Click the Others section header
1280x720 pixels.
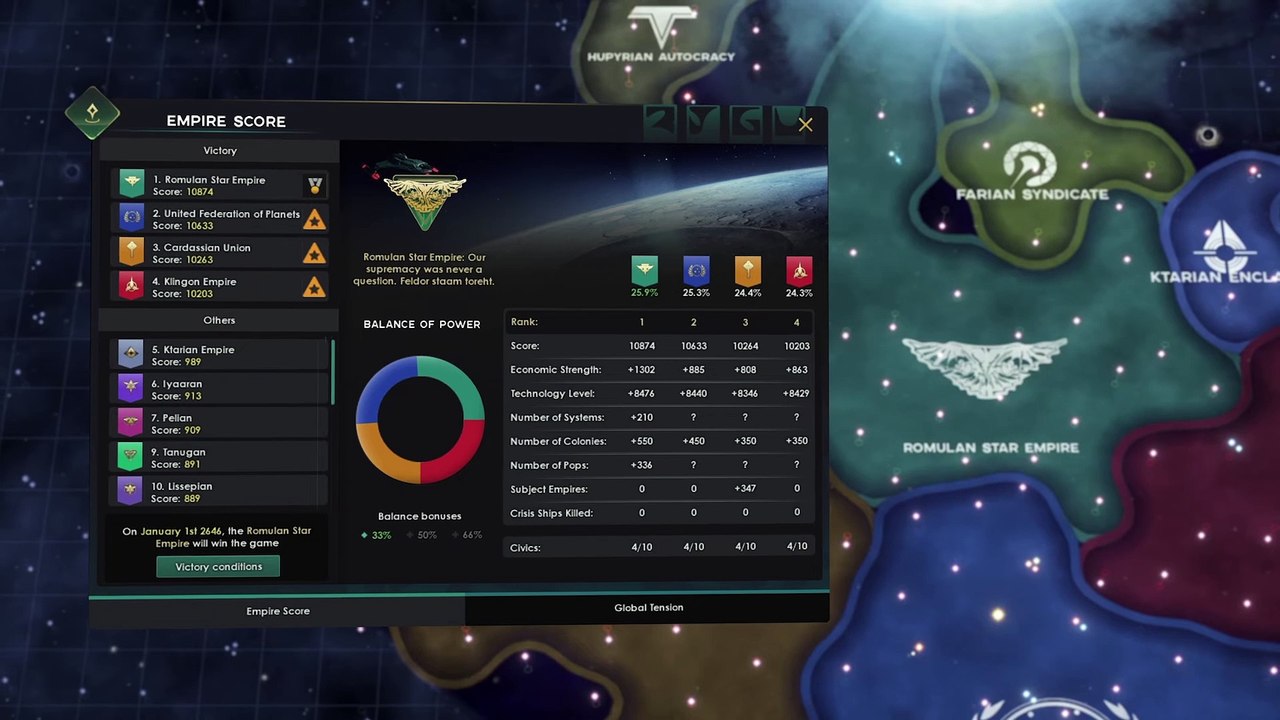[x=219, y=320]
